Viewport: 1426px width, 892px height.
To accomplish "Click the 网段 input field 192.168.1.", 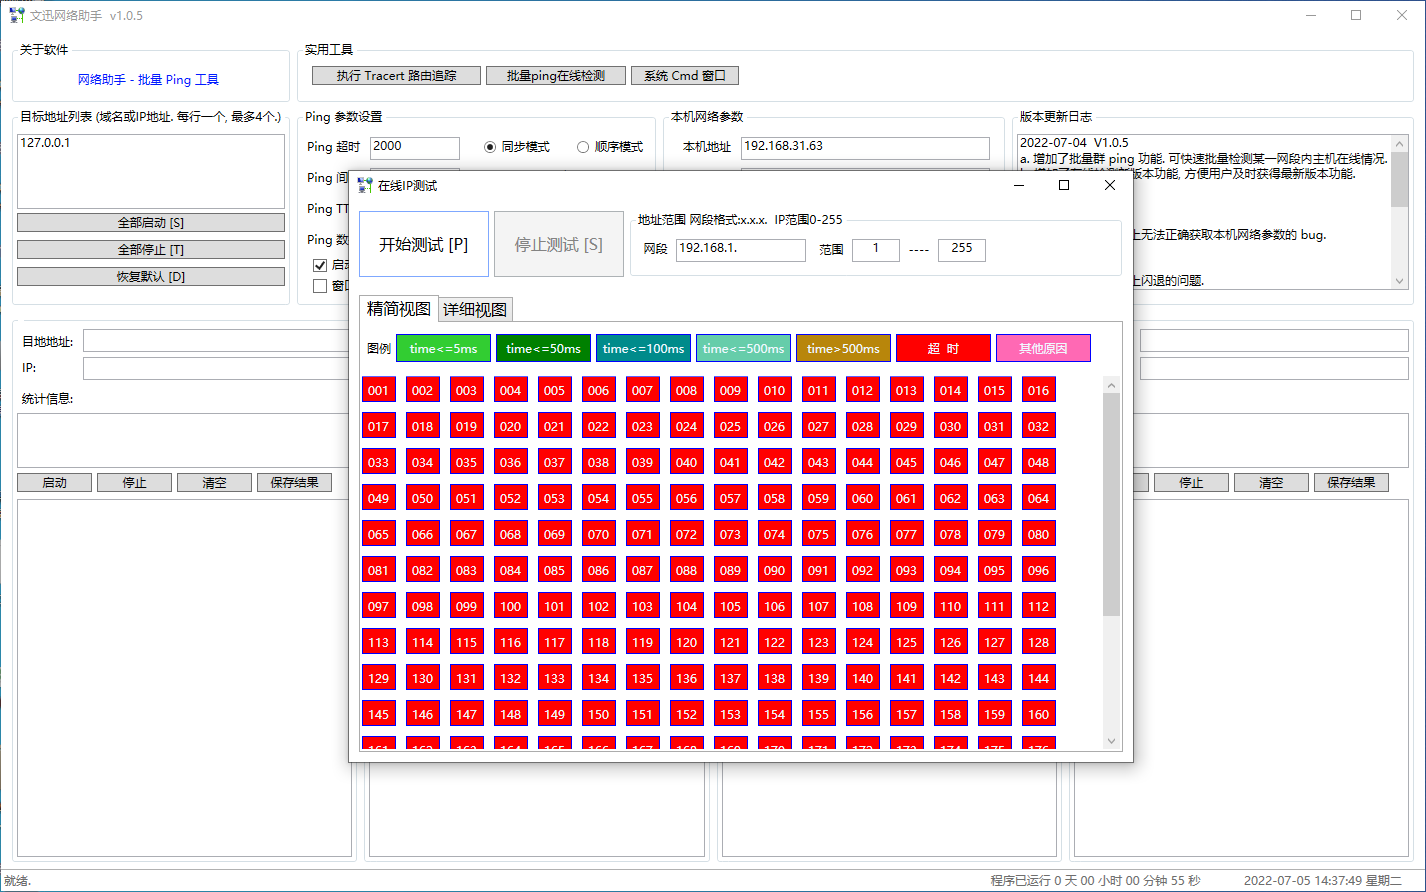I will [741, 250].
